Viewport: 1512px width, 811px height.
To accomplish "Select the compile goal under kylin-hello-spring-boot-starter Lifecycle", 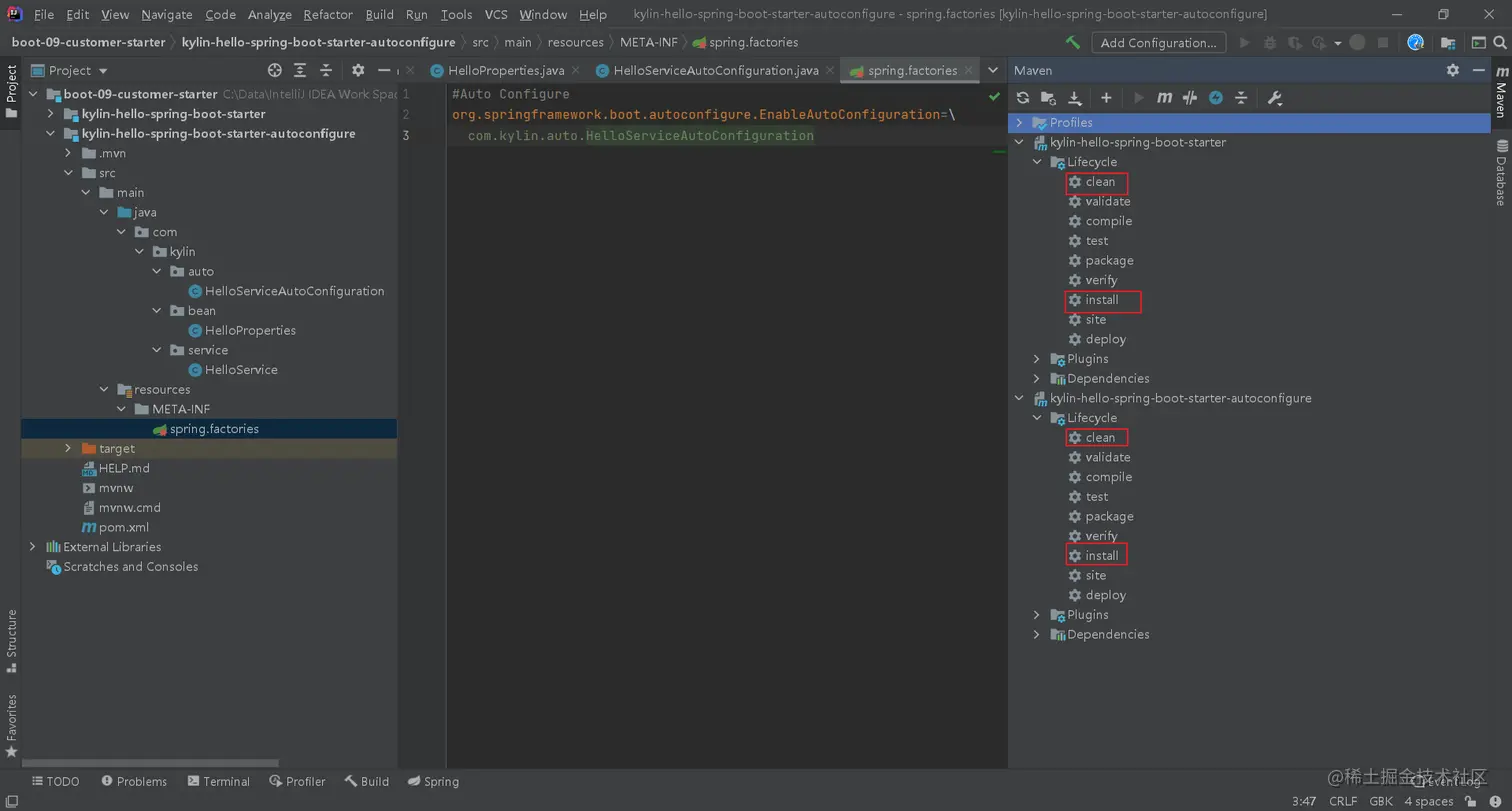I will point(1108,221).
